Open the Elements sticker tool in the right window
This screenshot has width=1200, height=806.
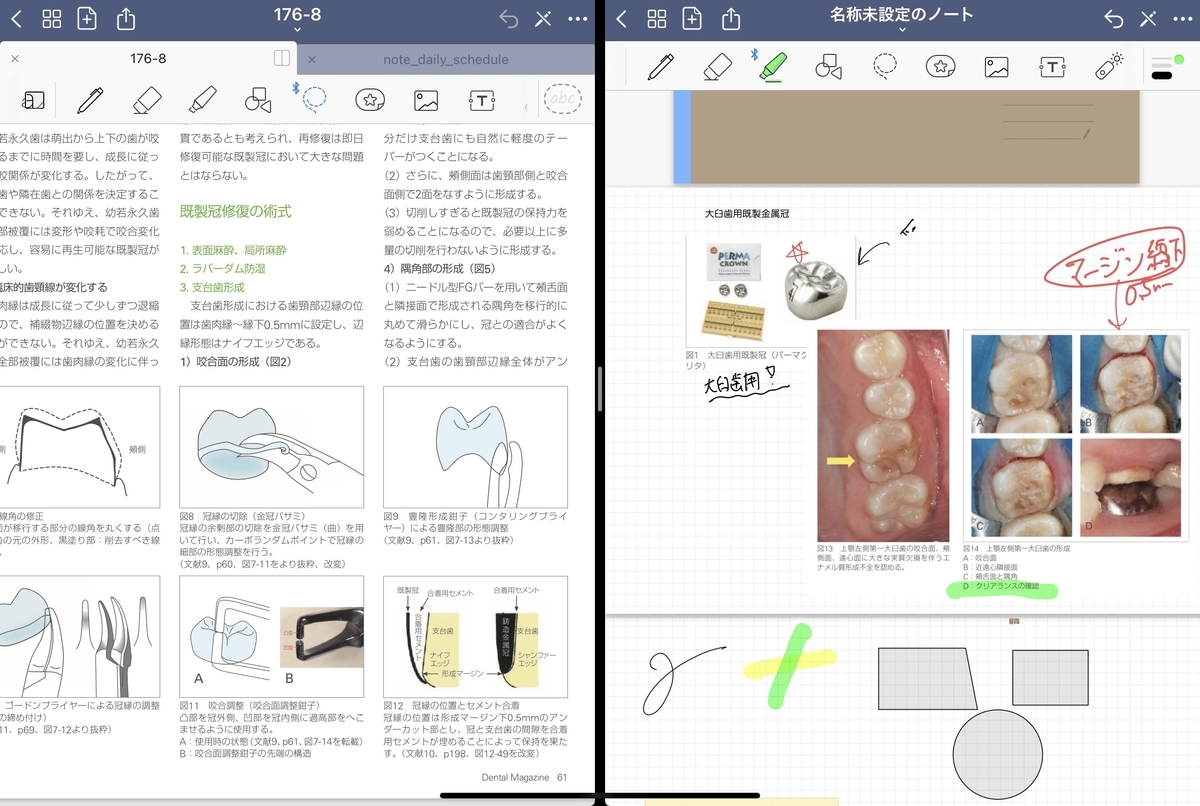940,67
